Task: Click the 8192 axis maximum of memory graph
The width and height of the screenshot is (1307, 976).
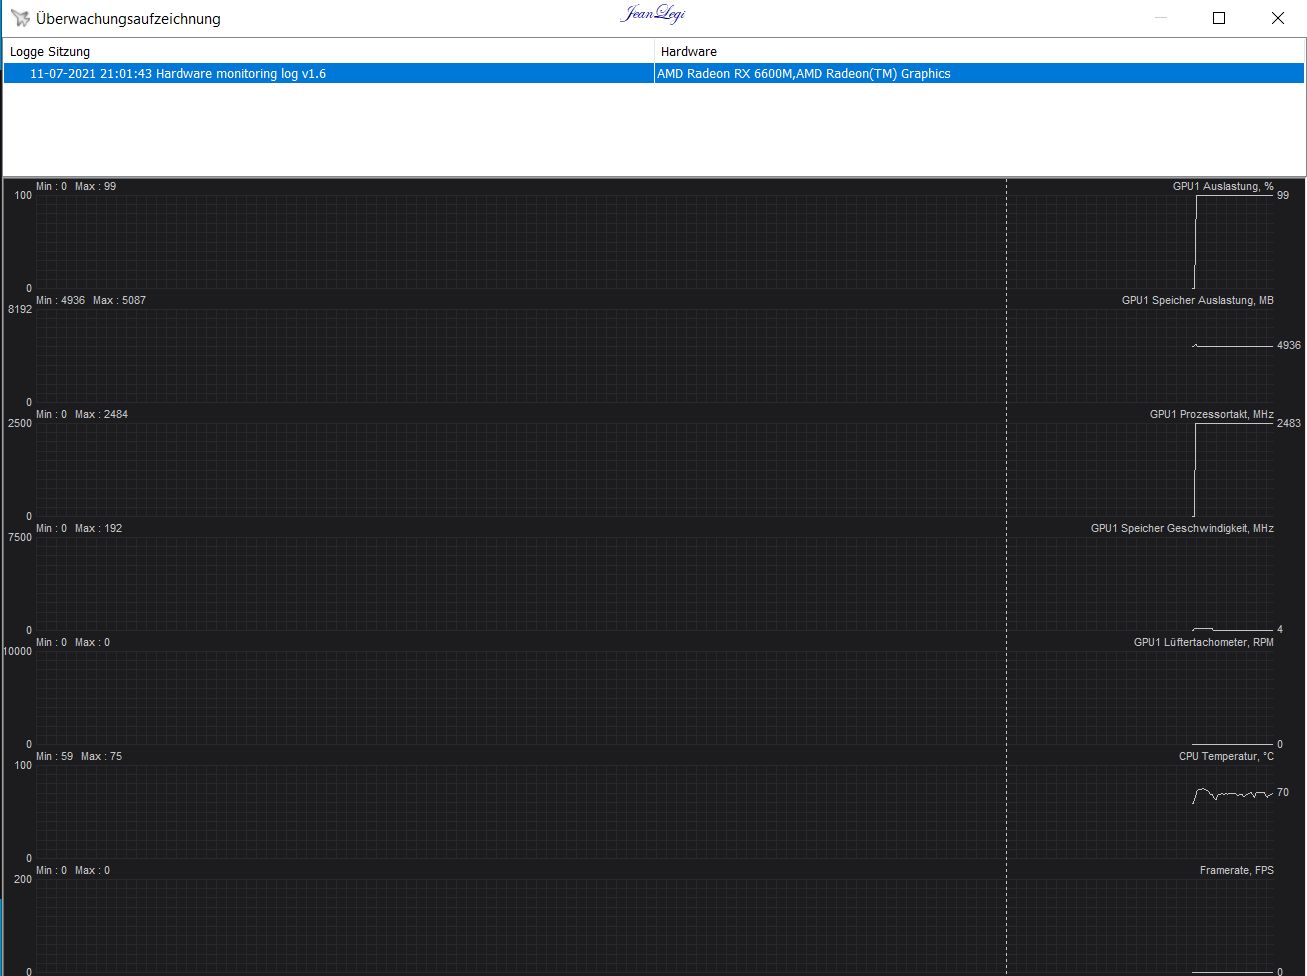Action: 20,309
